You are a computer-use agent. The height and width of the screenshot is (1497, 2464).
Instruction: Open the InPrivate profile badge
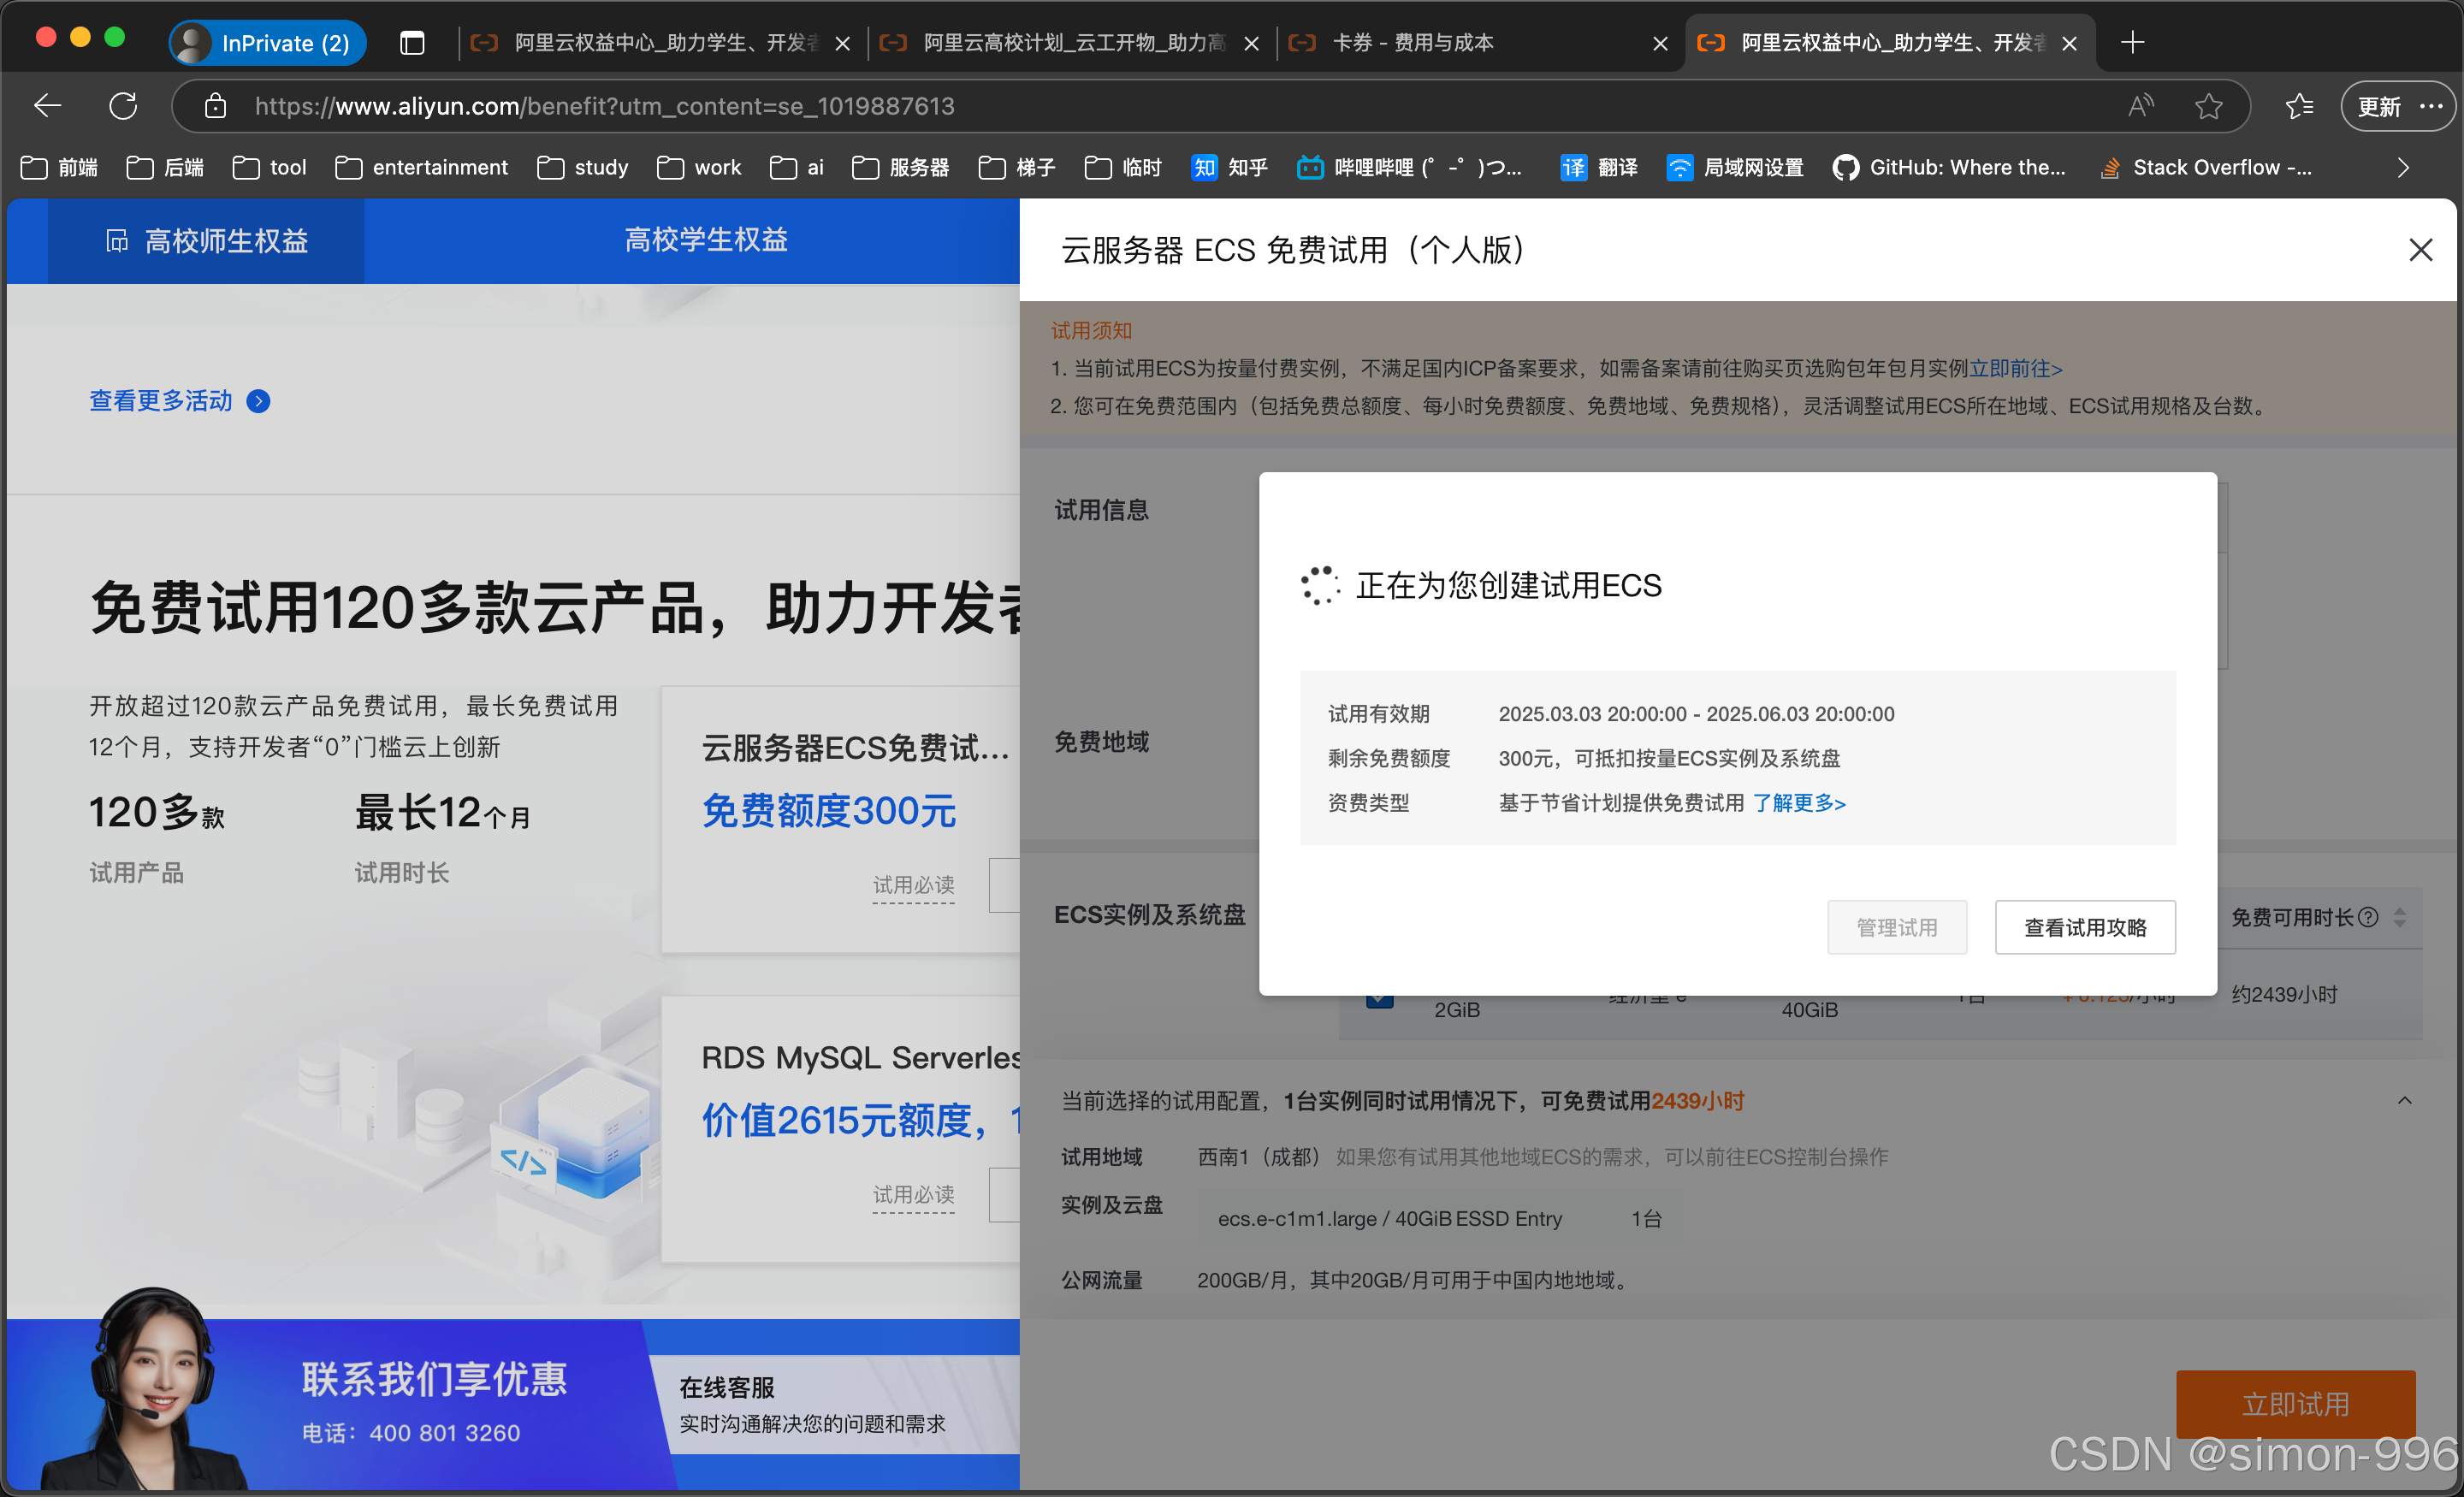pyautogui.click(x=267, y=43)
